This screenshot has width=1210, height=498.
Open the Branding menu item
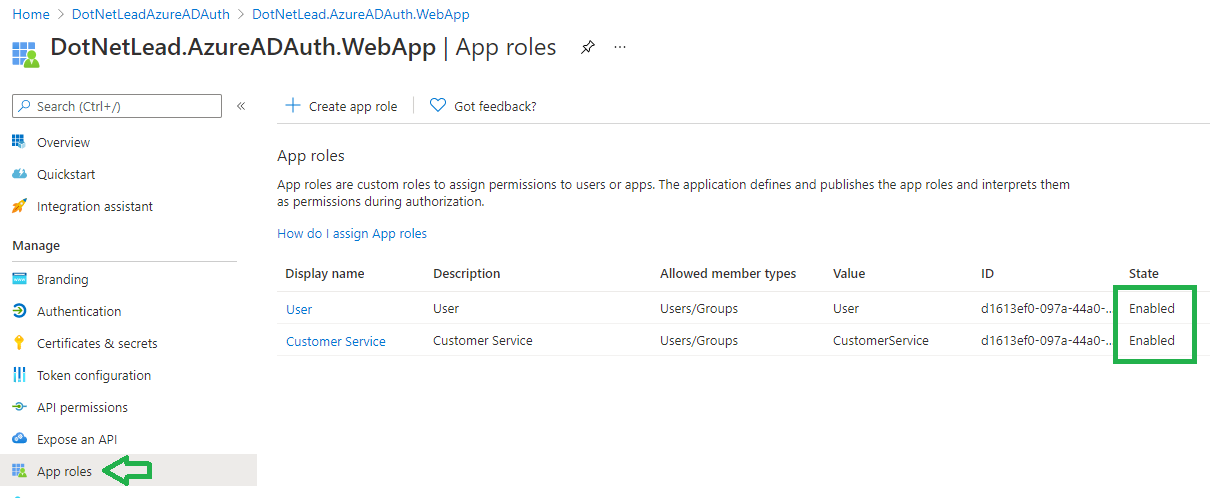[62, 279]
